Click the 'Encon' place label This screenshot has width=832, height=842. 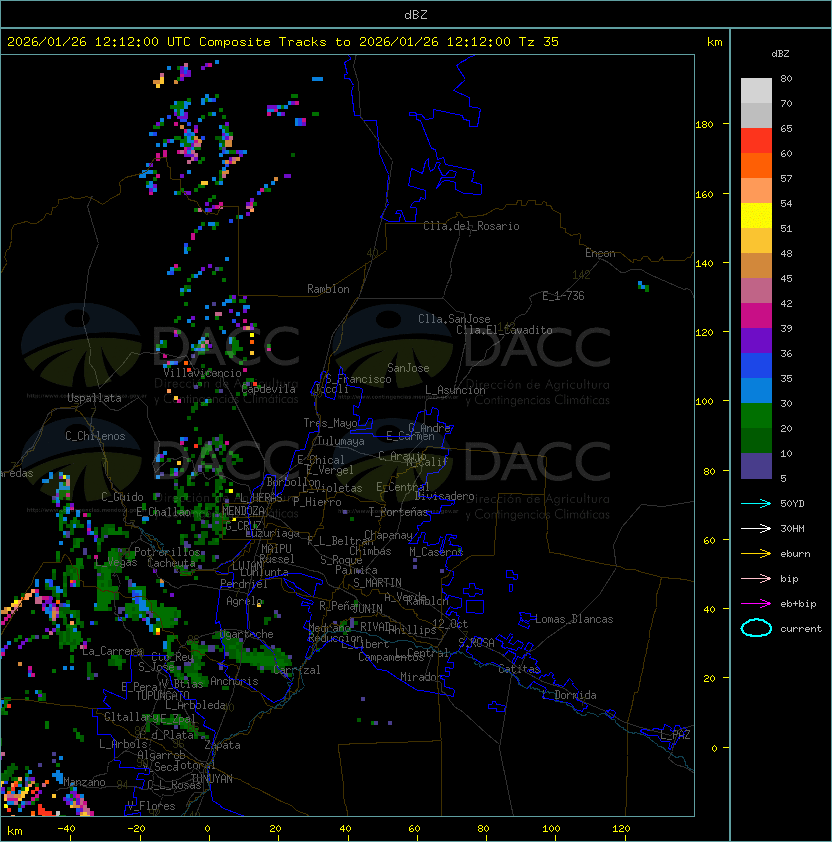point(600,253)
